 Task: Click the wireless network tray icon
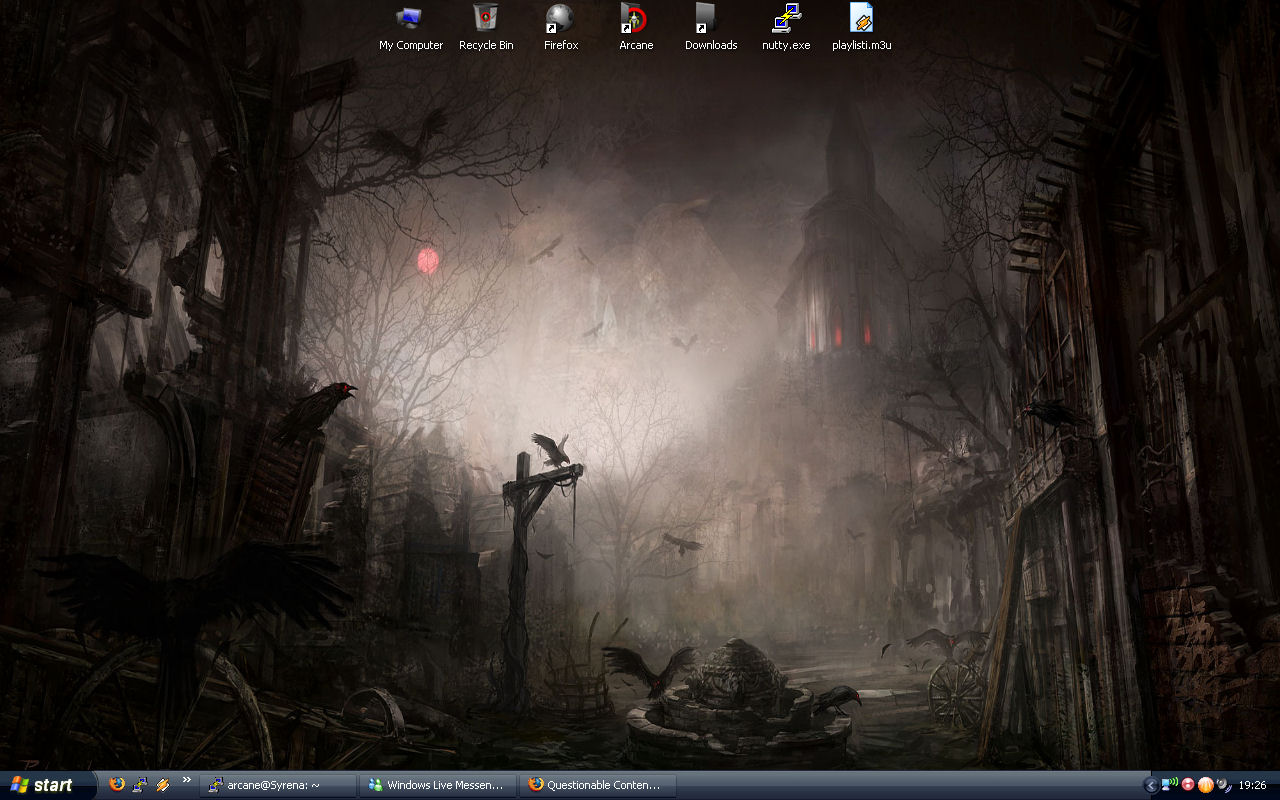coord(1169,785)
